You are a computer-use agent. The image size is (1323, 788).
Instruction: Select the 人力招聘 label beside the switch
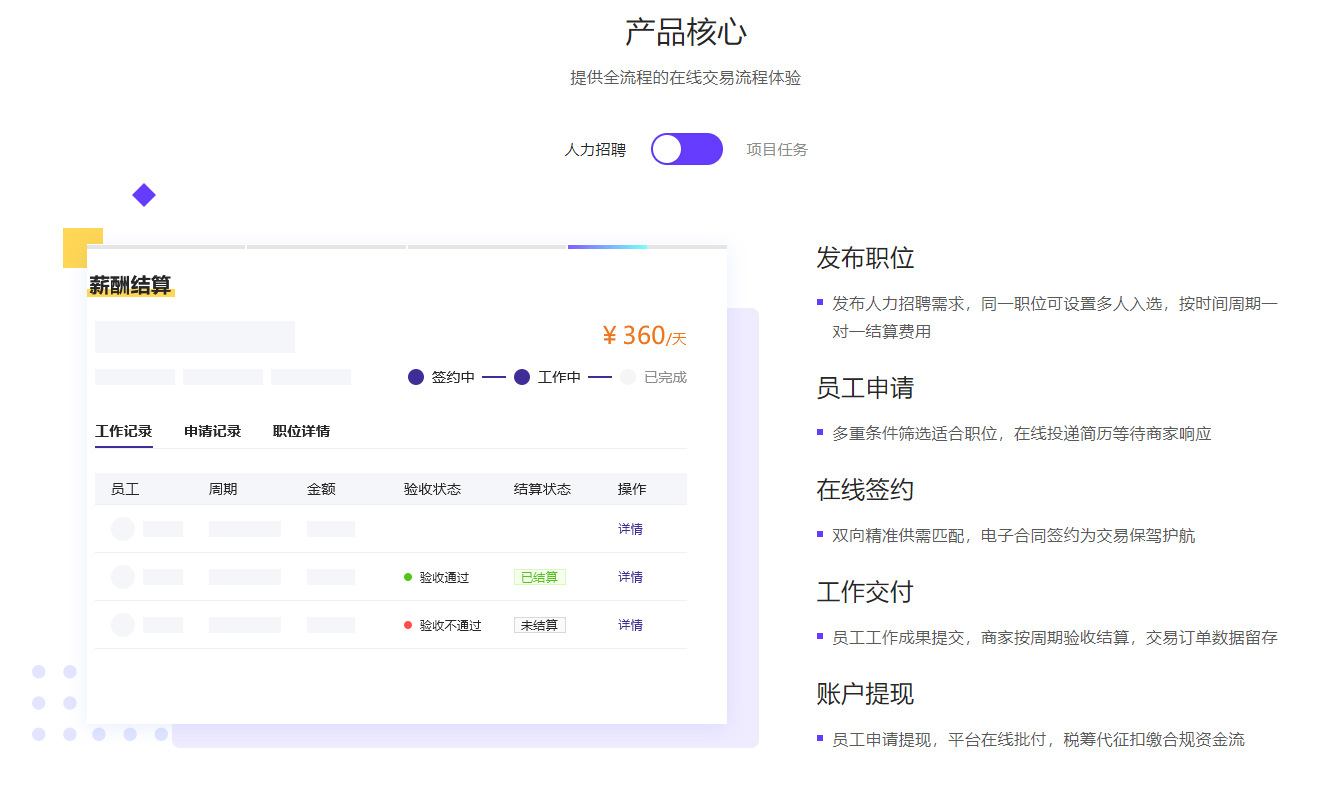click(595, 150)
